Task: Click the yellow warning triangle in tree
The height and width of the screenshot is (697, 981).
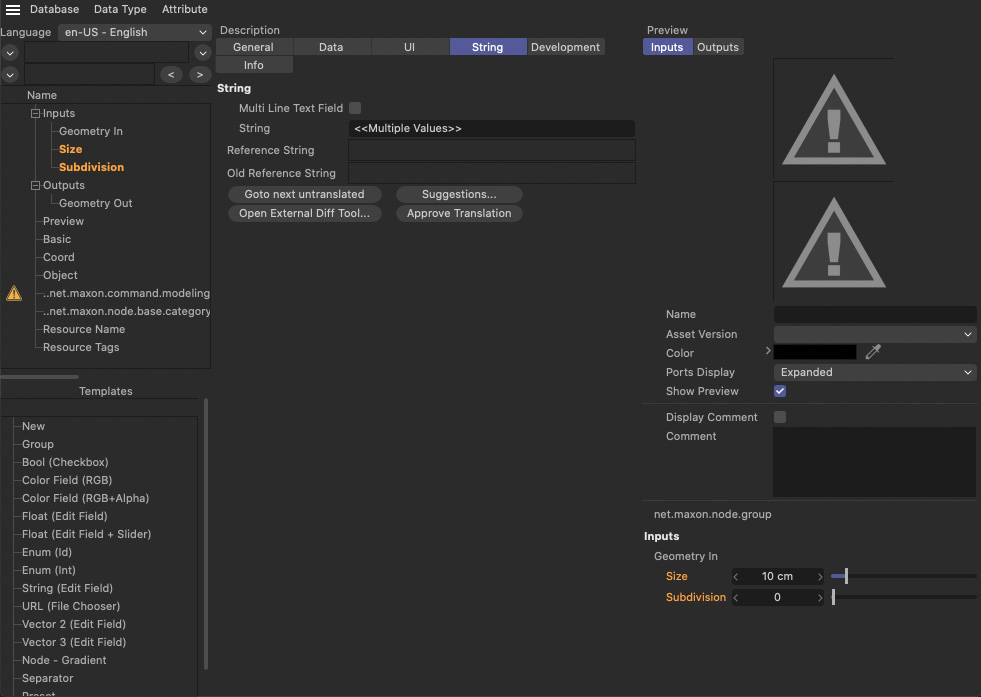Action: tap(14, 293)
